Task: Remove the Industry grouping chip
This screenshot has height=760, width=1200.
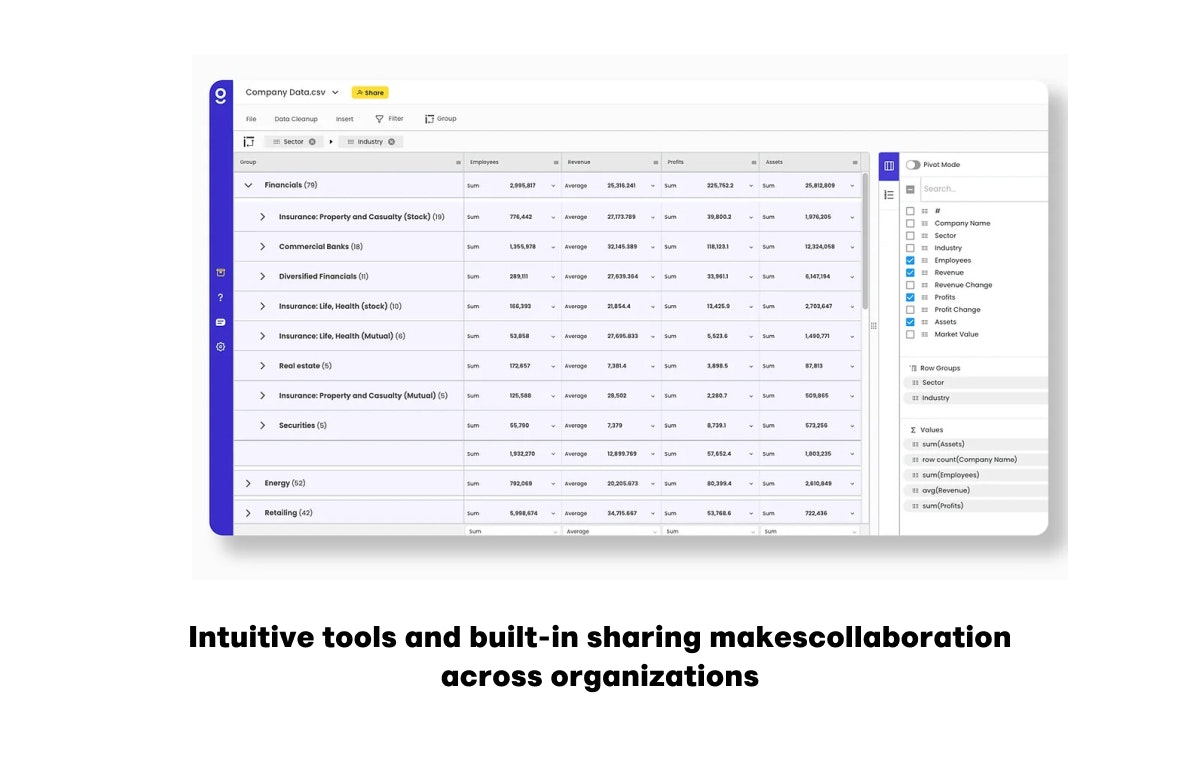Action: [391, 142]
